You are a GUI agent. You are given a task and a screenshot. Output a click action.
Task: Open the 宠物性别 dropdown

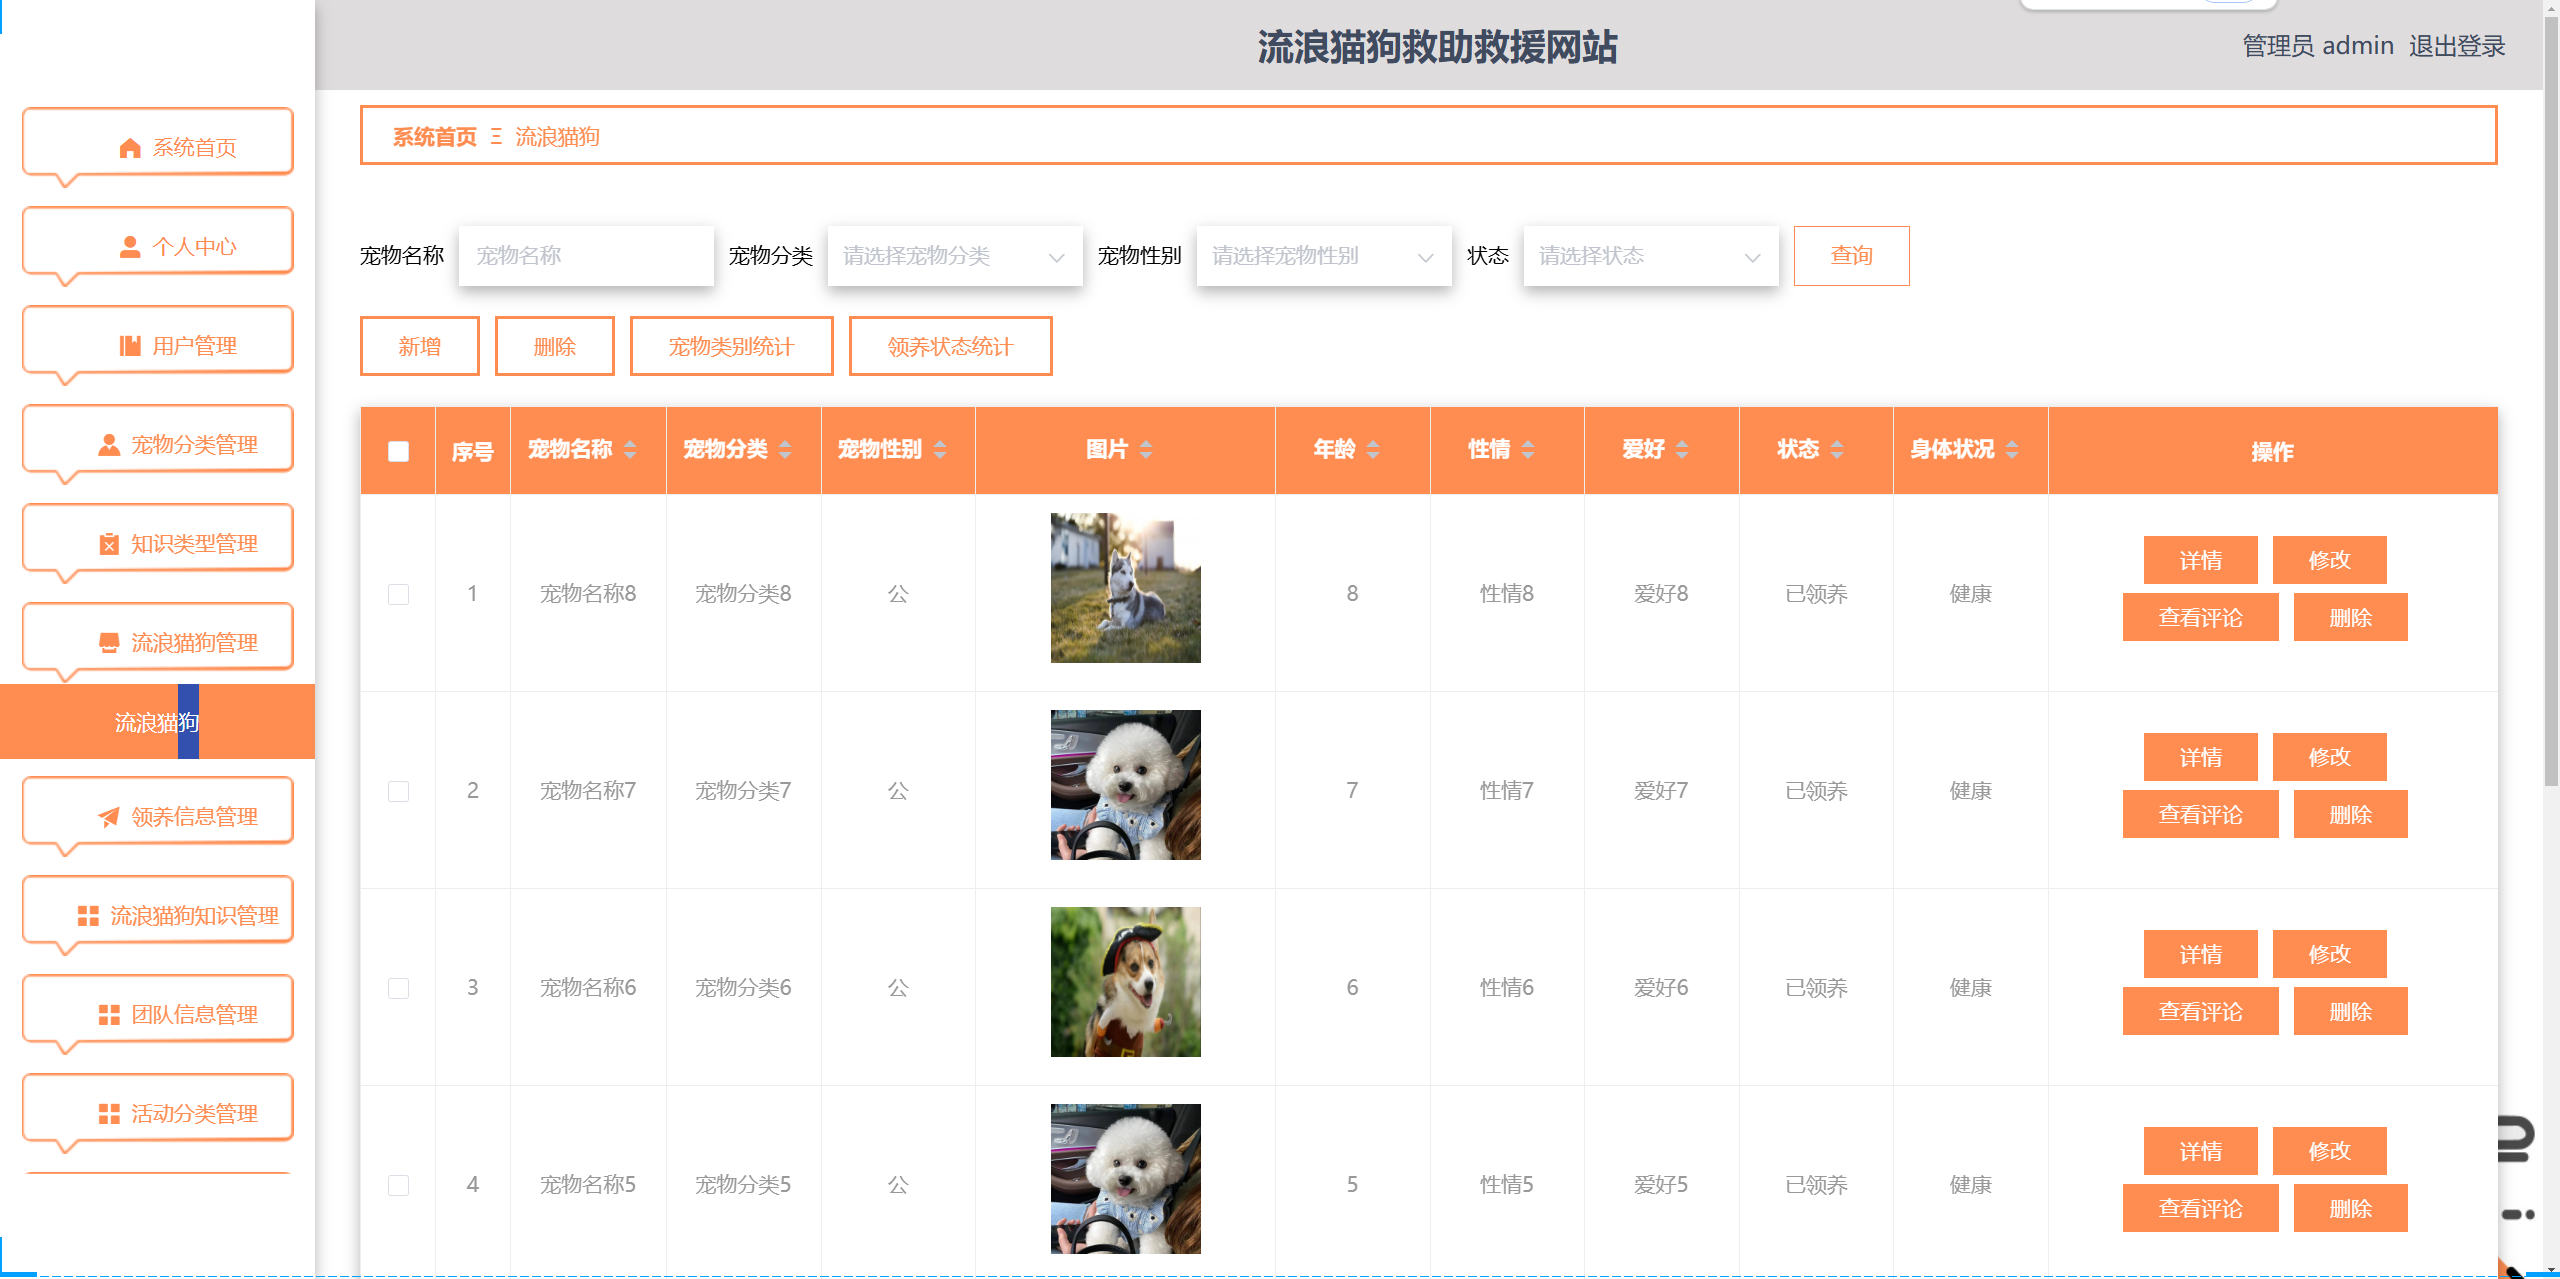click(1322, 256)
